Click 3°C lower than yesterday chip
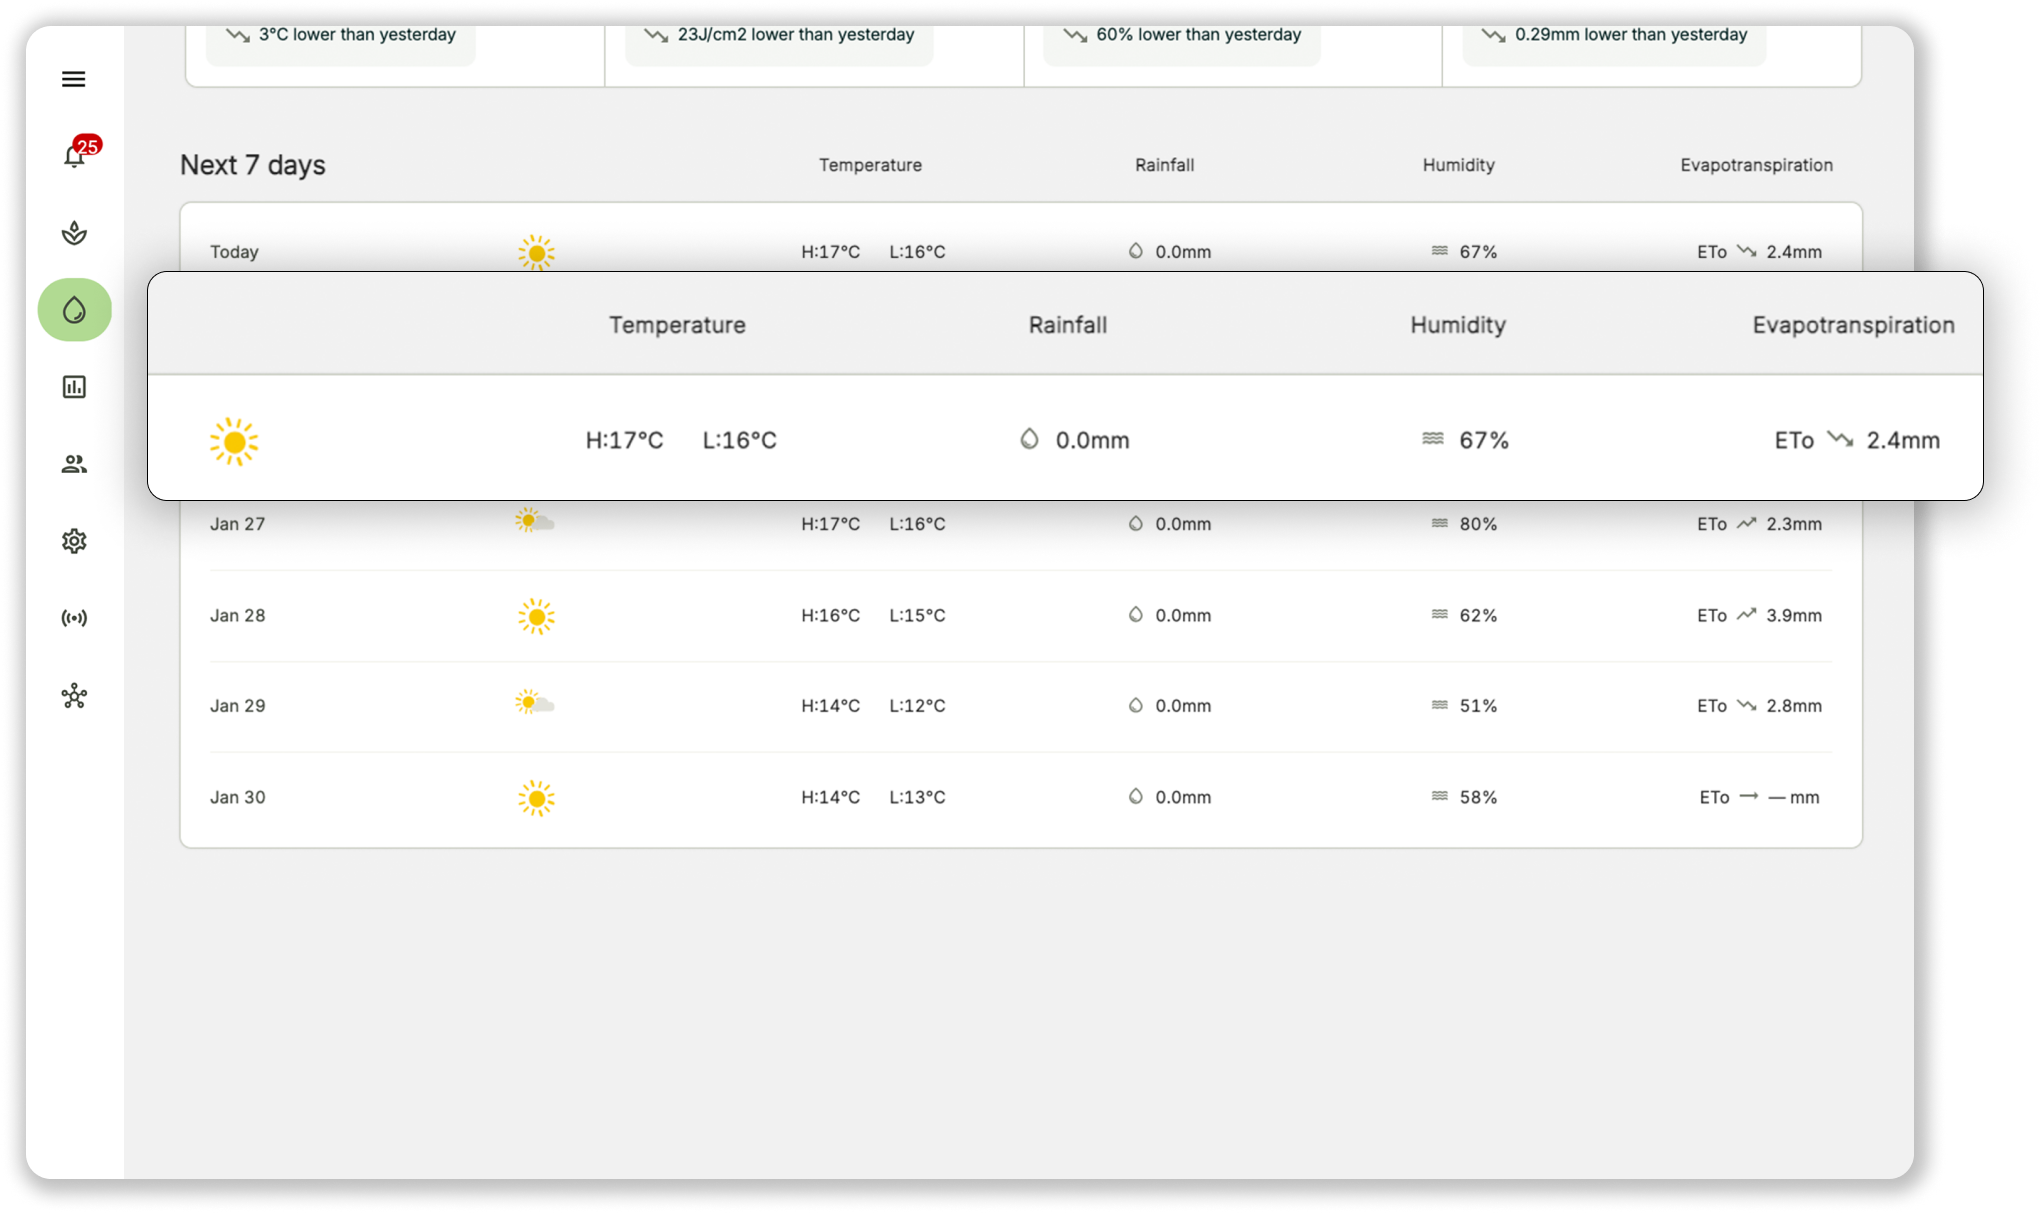 pos(341,36)
